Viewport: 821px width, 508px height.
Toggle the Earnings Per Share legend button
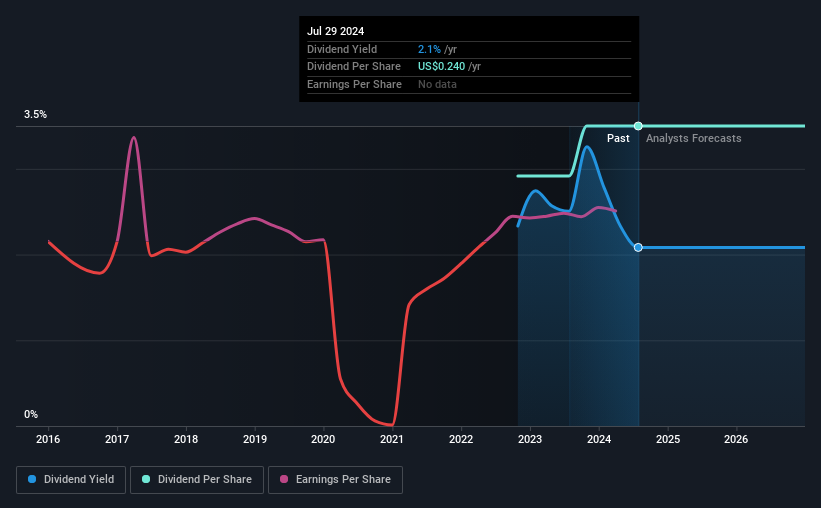(x=335, y=480)
